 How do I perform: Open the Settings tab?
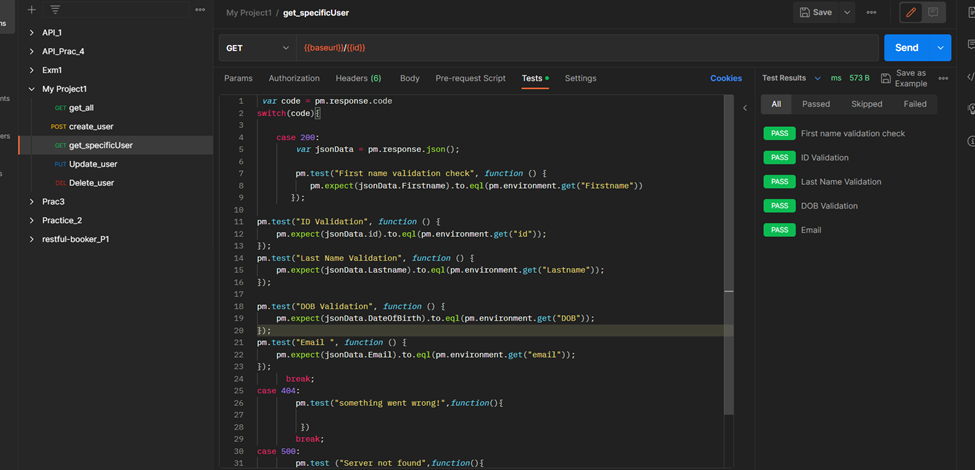coord(580,78)
